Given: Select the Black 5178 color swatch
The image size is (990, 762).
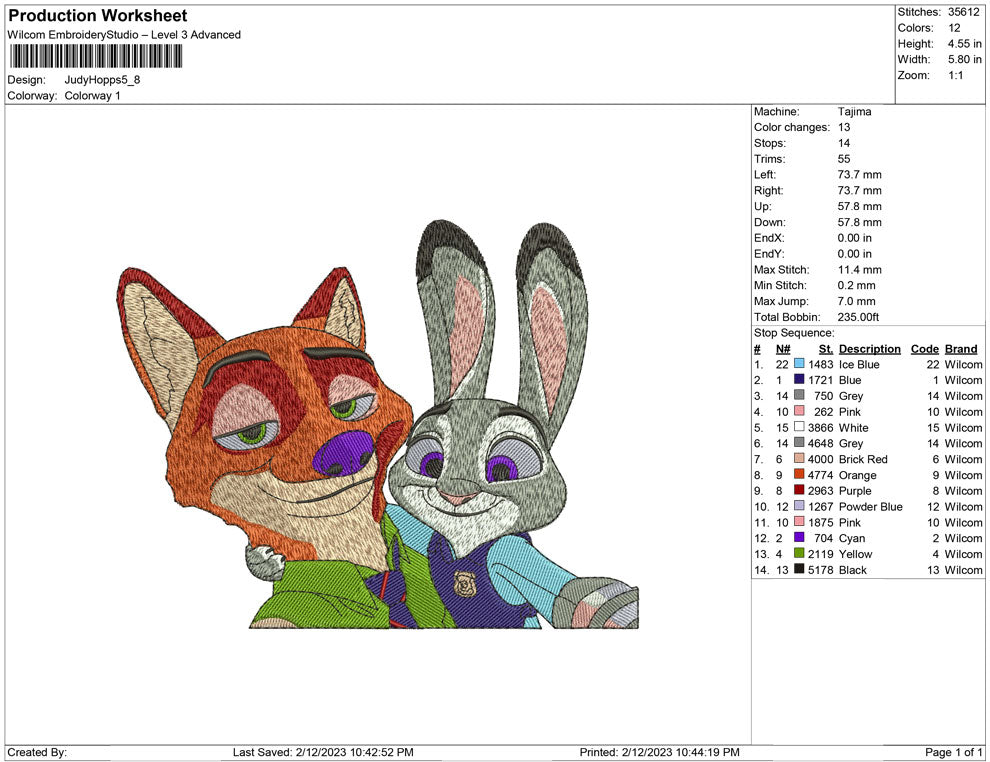Looking at the screenshot, I should pyautogui.click(x=799, y=569).
